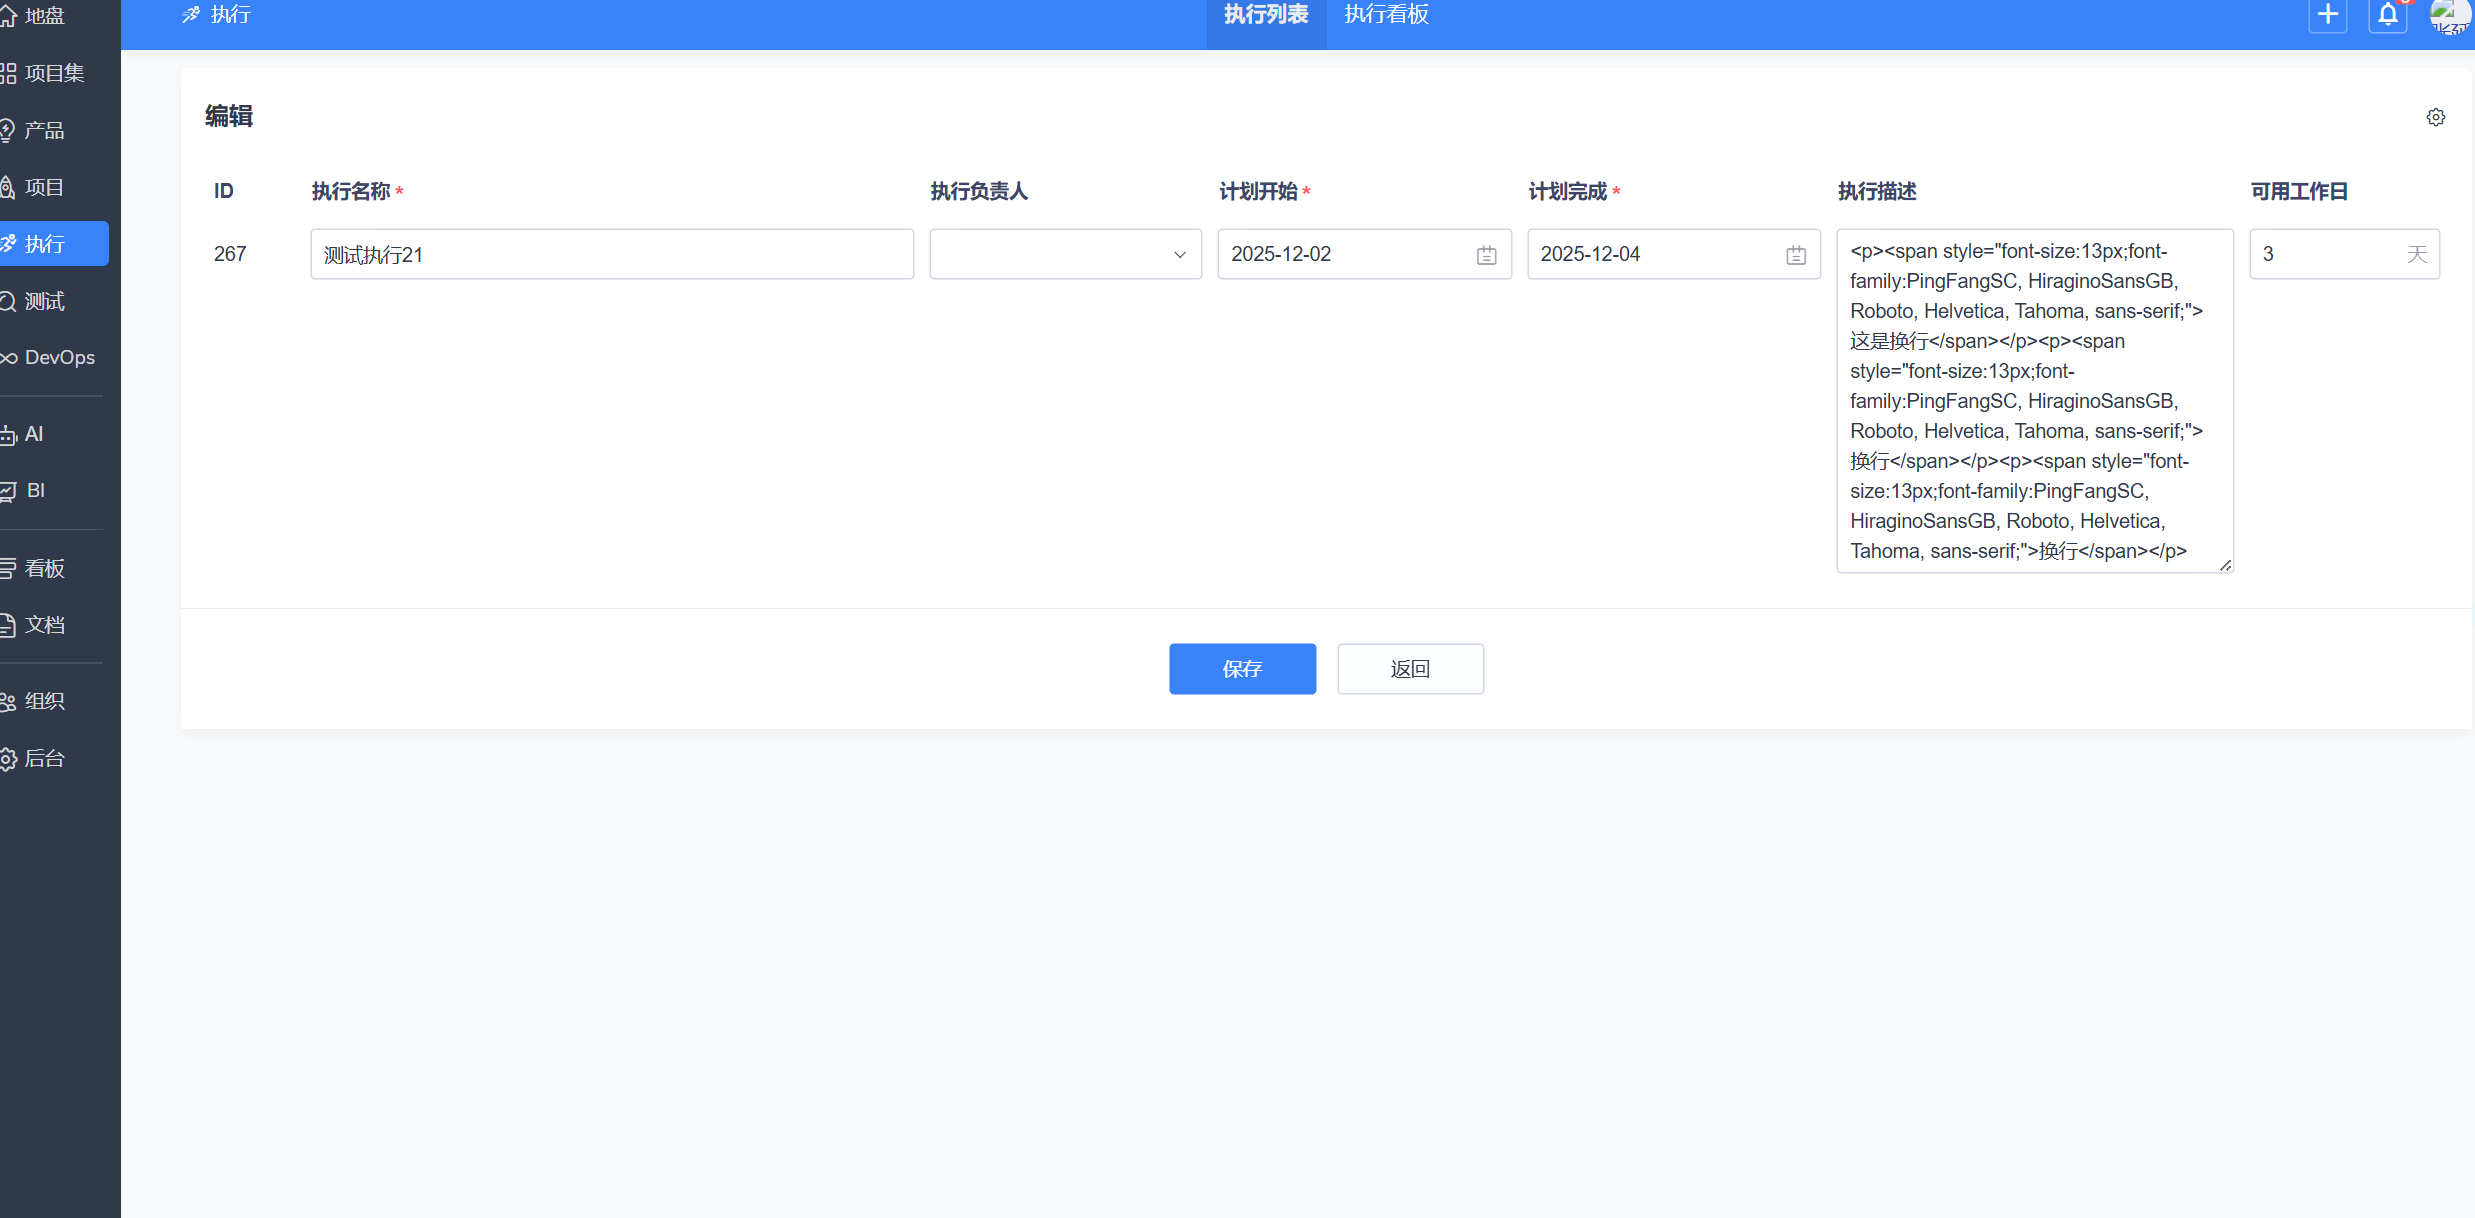The height and width of the screenshot is (1218, 2475).
Task: Open the notification bell
Action: tap(2387, 15)
